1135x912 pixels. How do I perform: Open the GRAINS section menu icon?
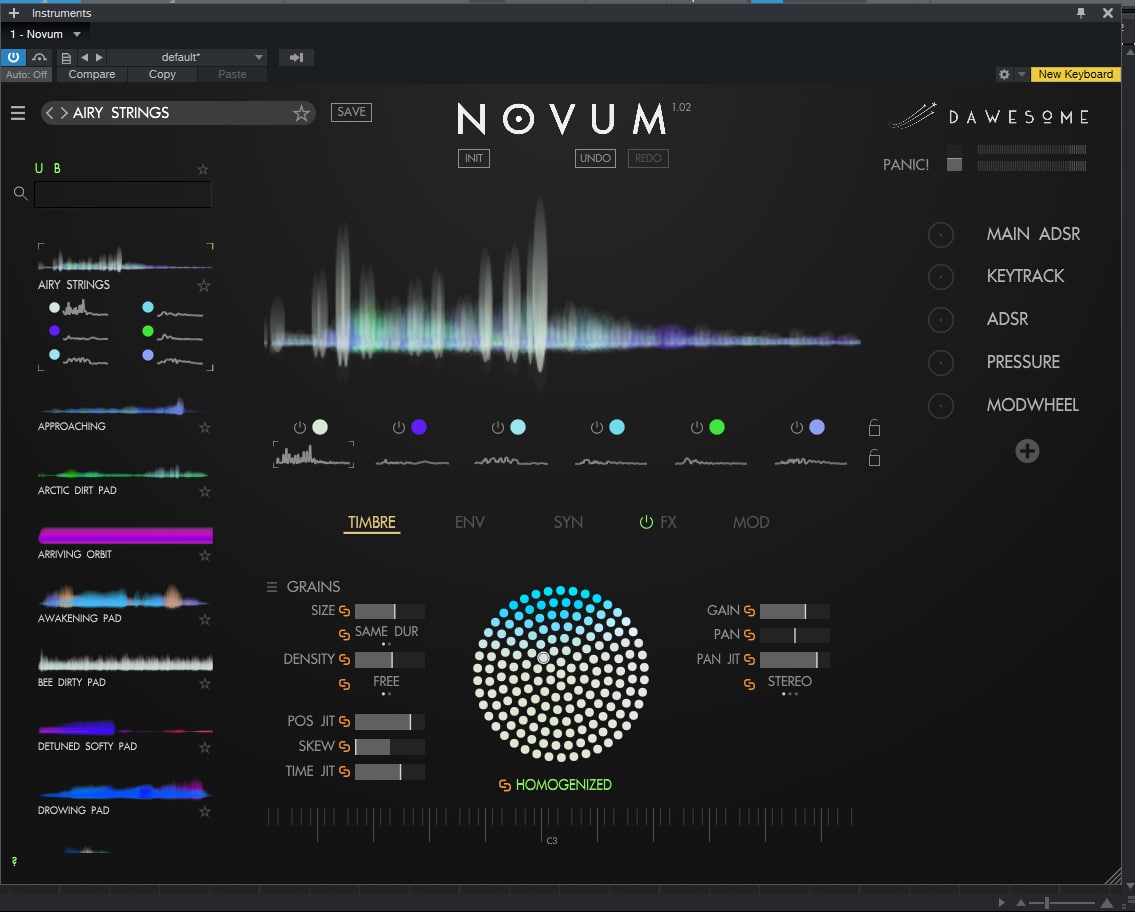[x=272, y=587]
